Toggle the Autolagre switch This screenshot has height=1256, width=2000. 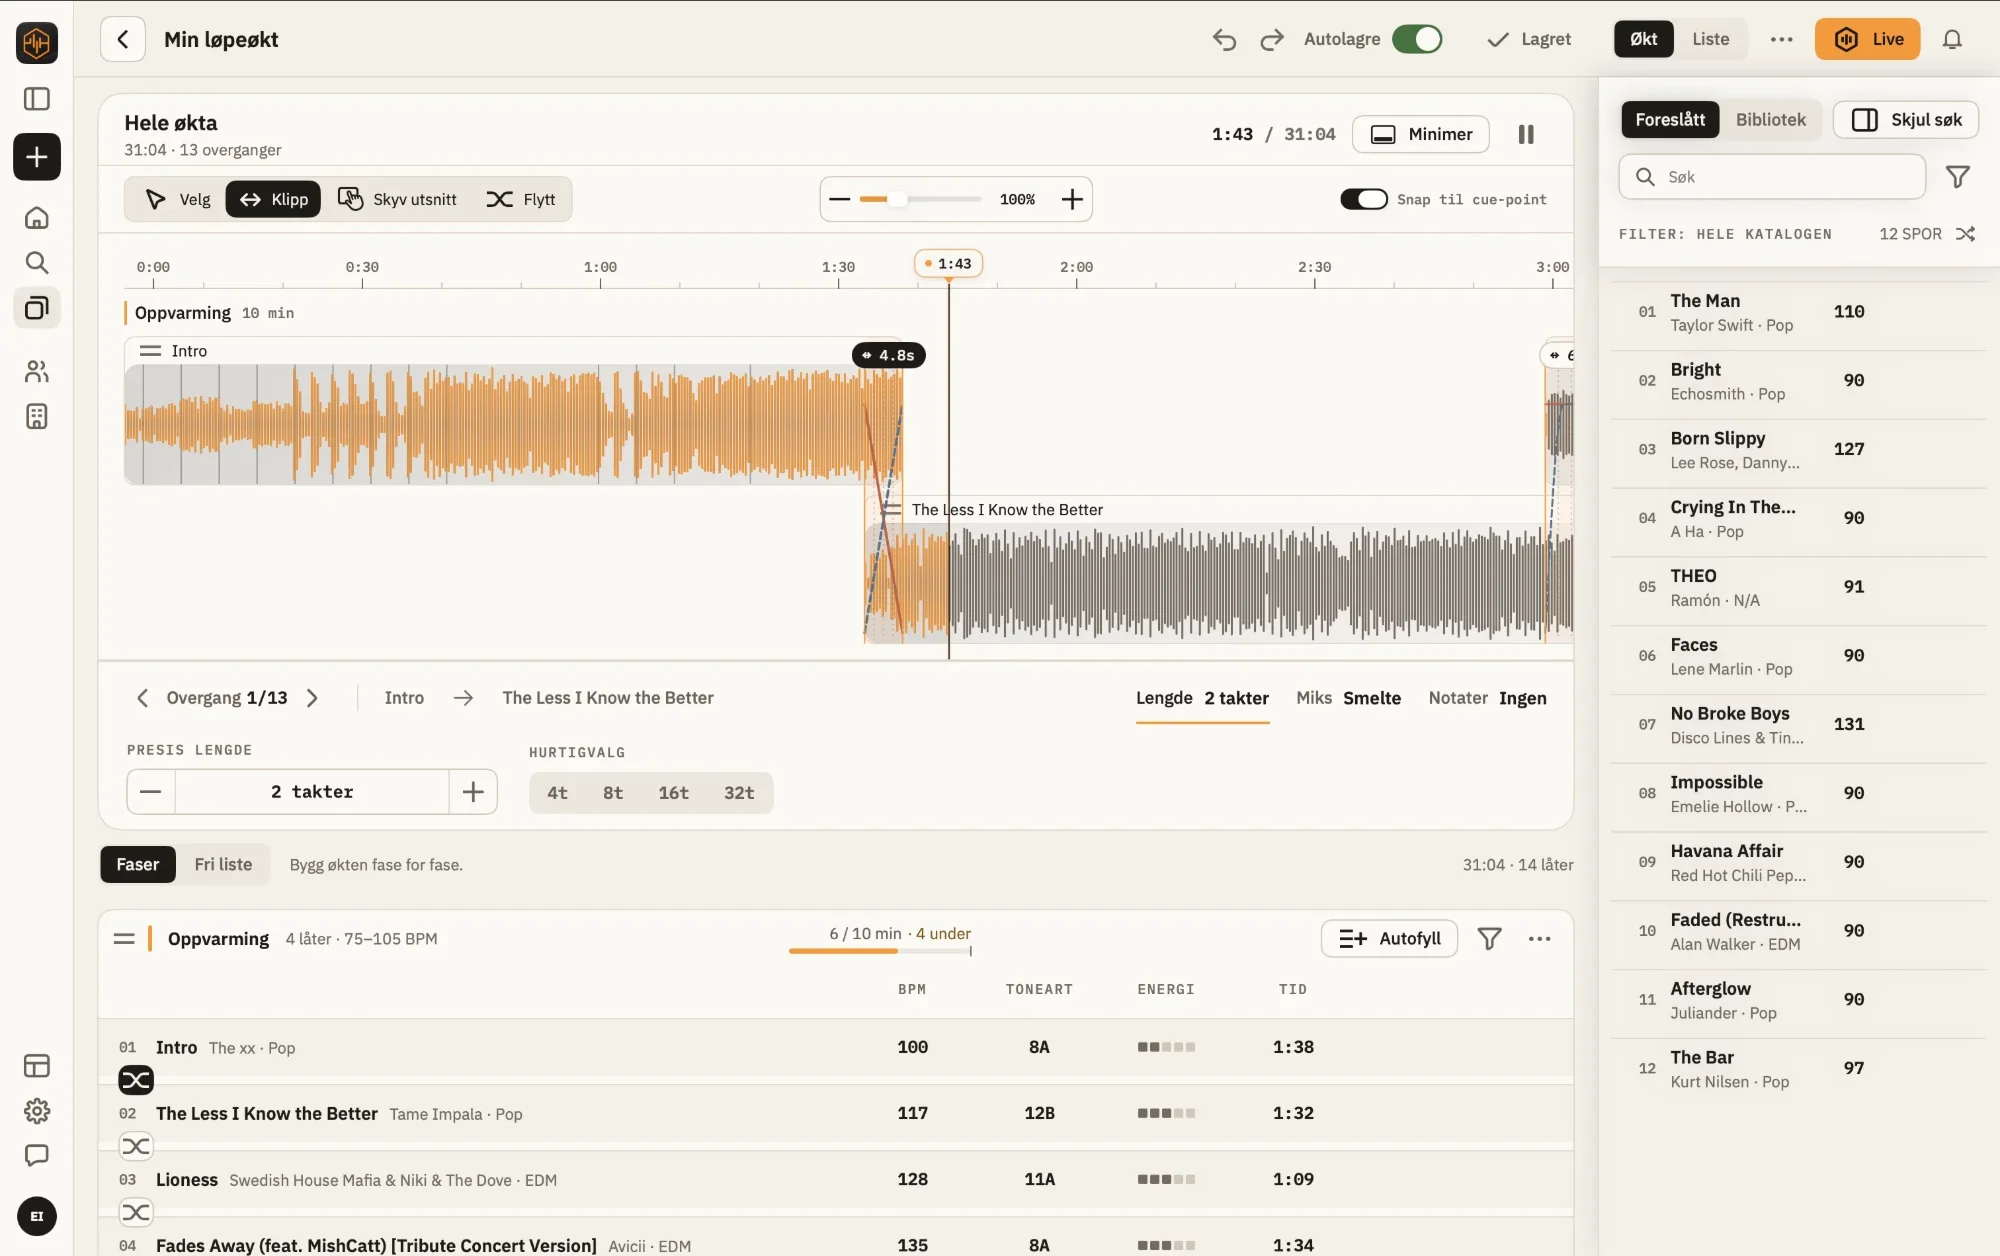tap(1417, 39)
